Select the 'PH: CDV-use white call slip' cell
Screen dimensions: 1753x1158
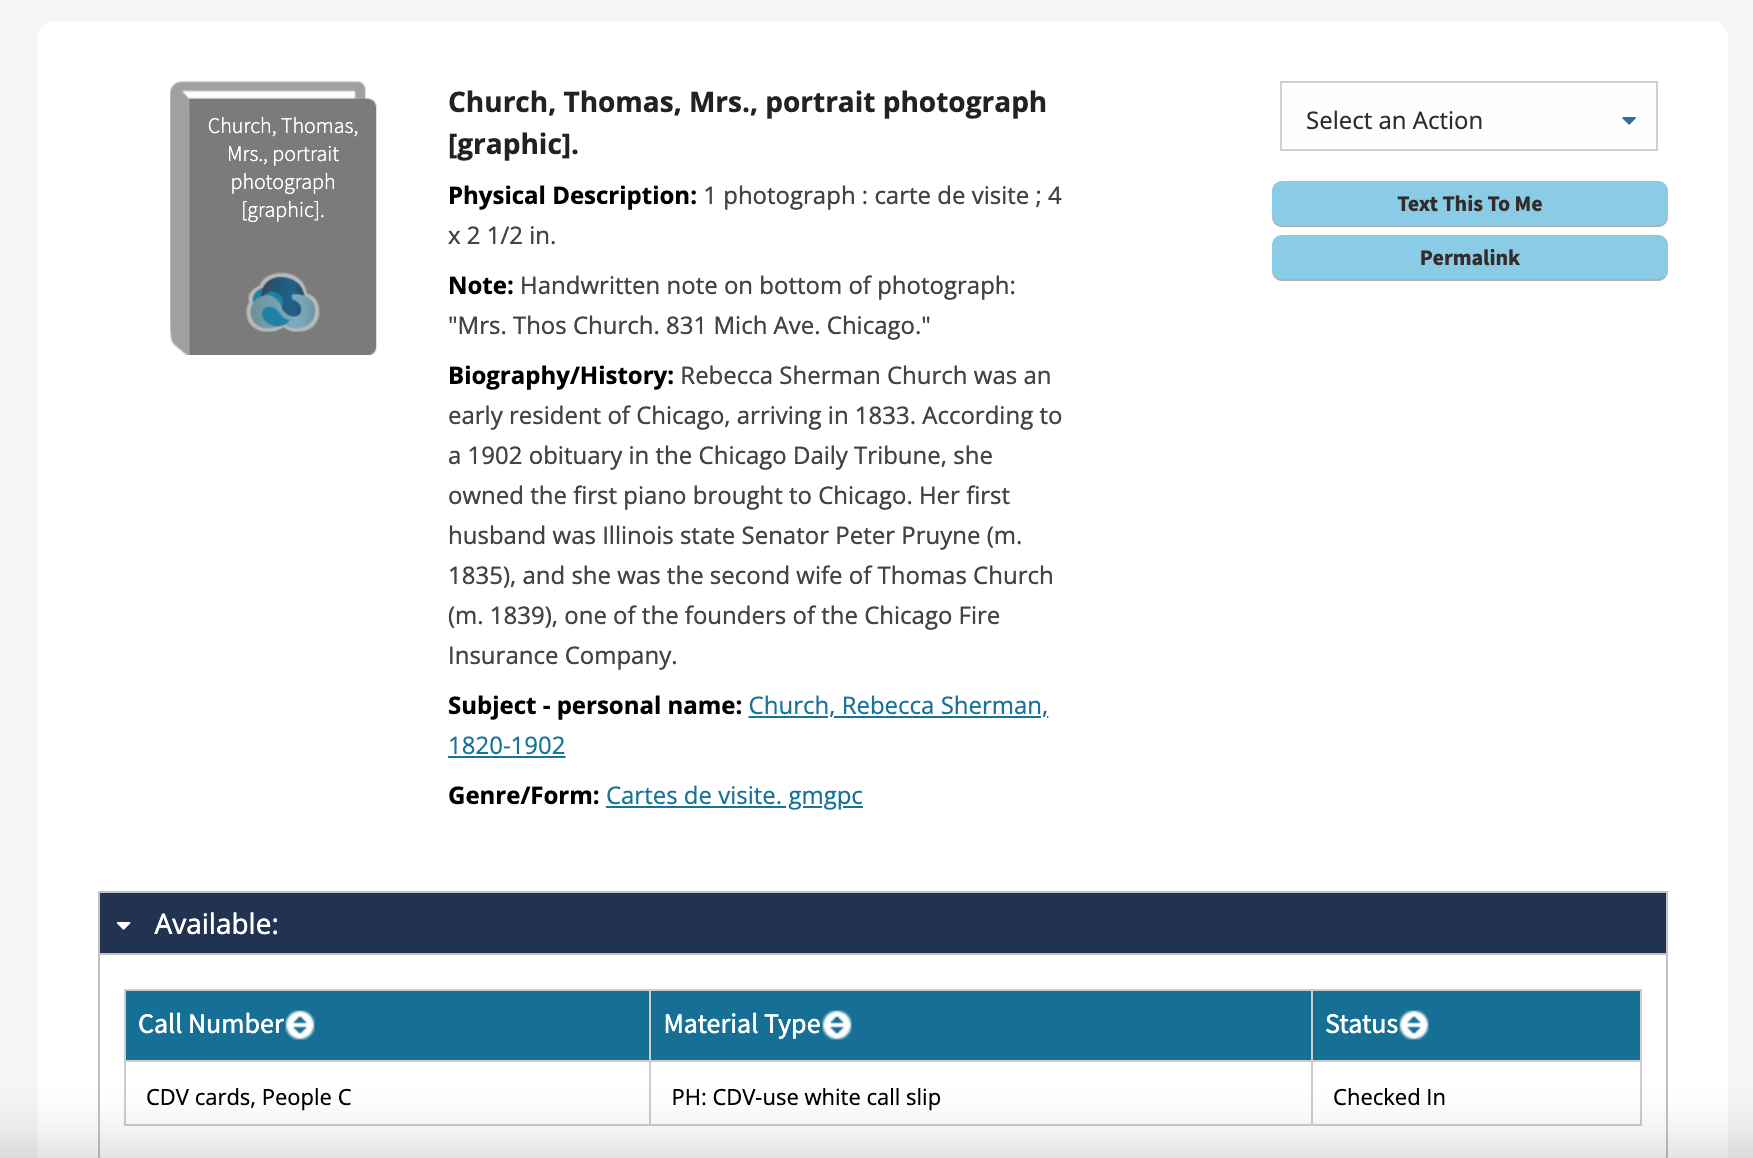[x=805, y=1097]
